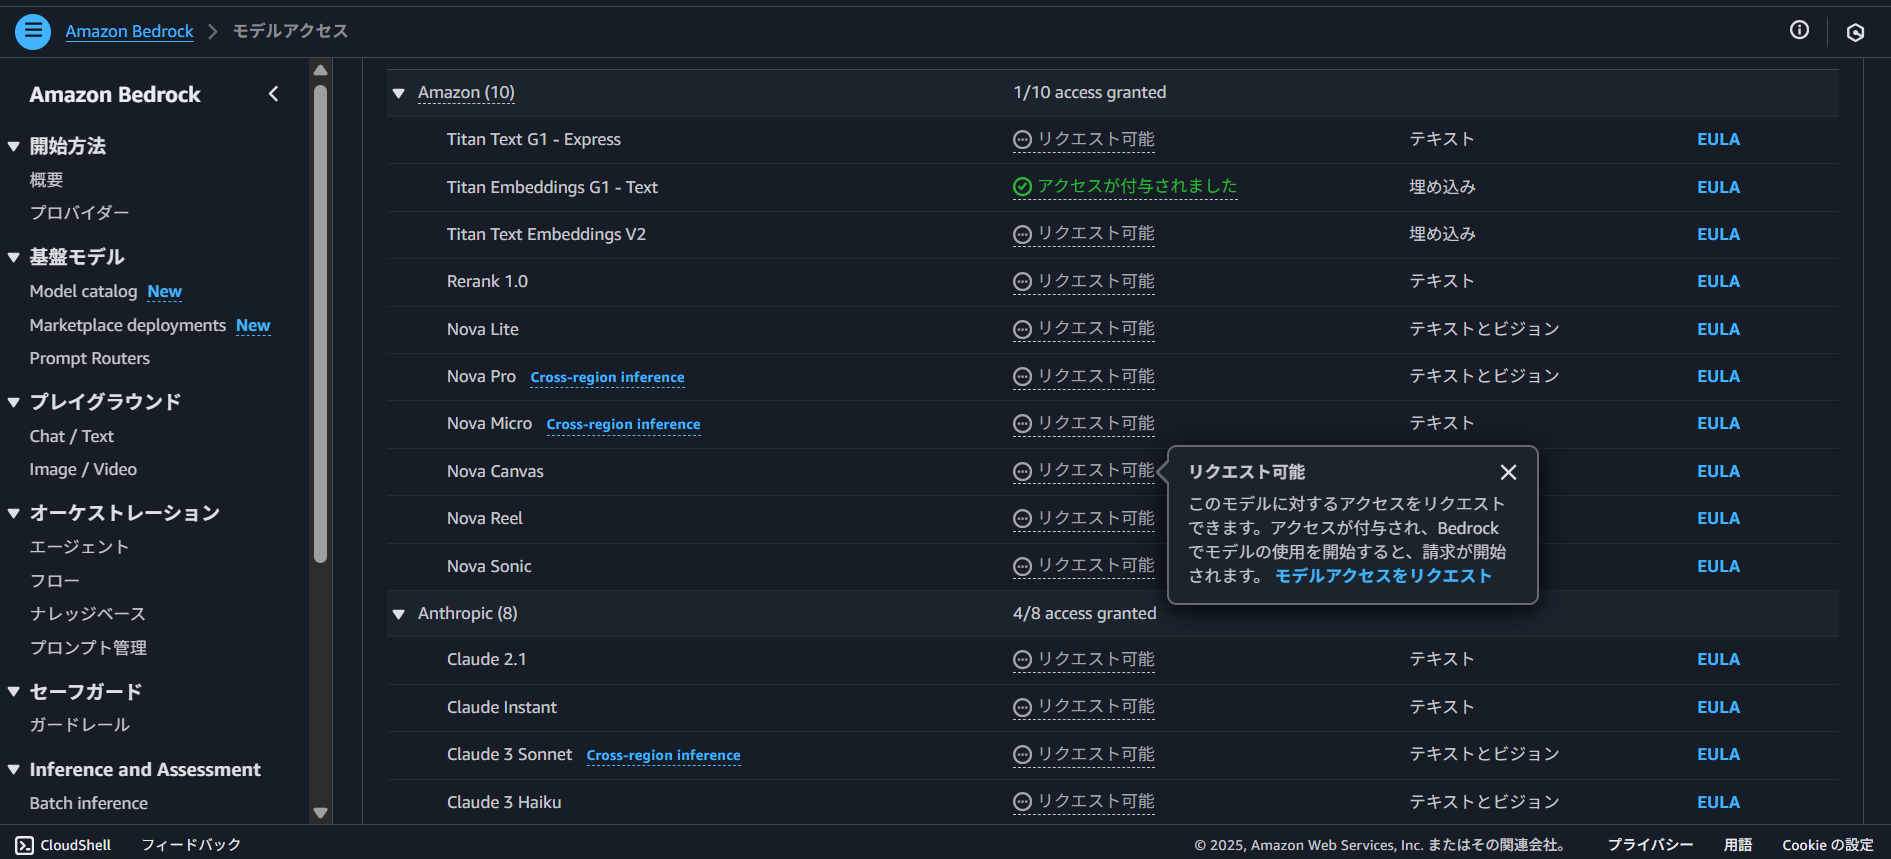This screenshot has height=859, width=1891.
Task: Open 概要 in the sidebar
Action: coord(46,180)
